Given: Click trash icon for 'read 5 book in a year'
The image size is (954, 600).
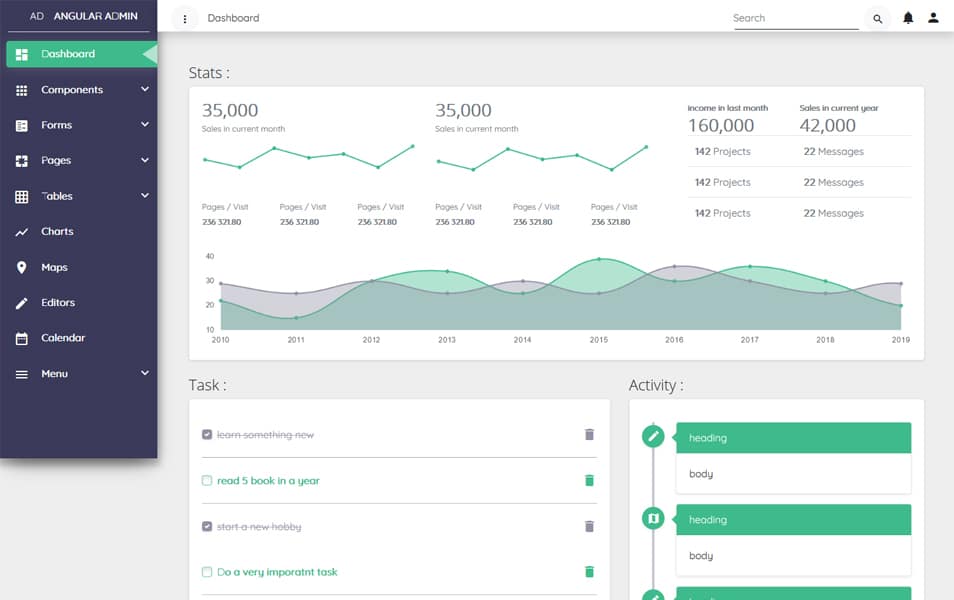Looking at the screenshot, I should (x=589, y=480).
